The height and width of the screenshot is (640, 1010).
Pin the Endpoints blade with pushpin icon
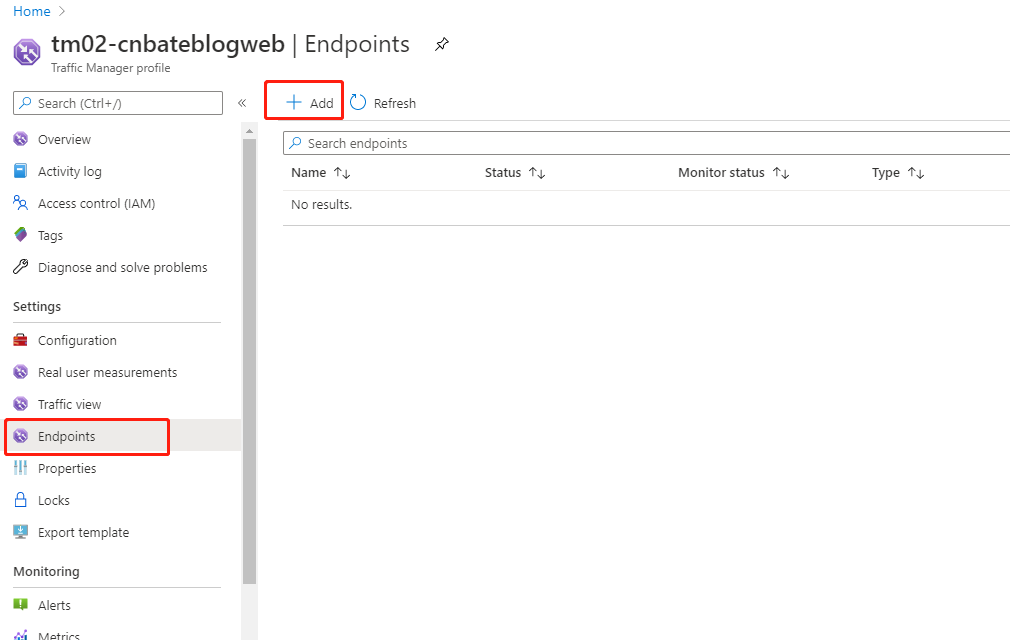442,44
